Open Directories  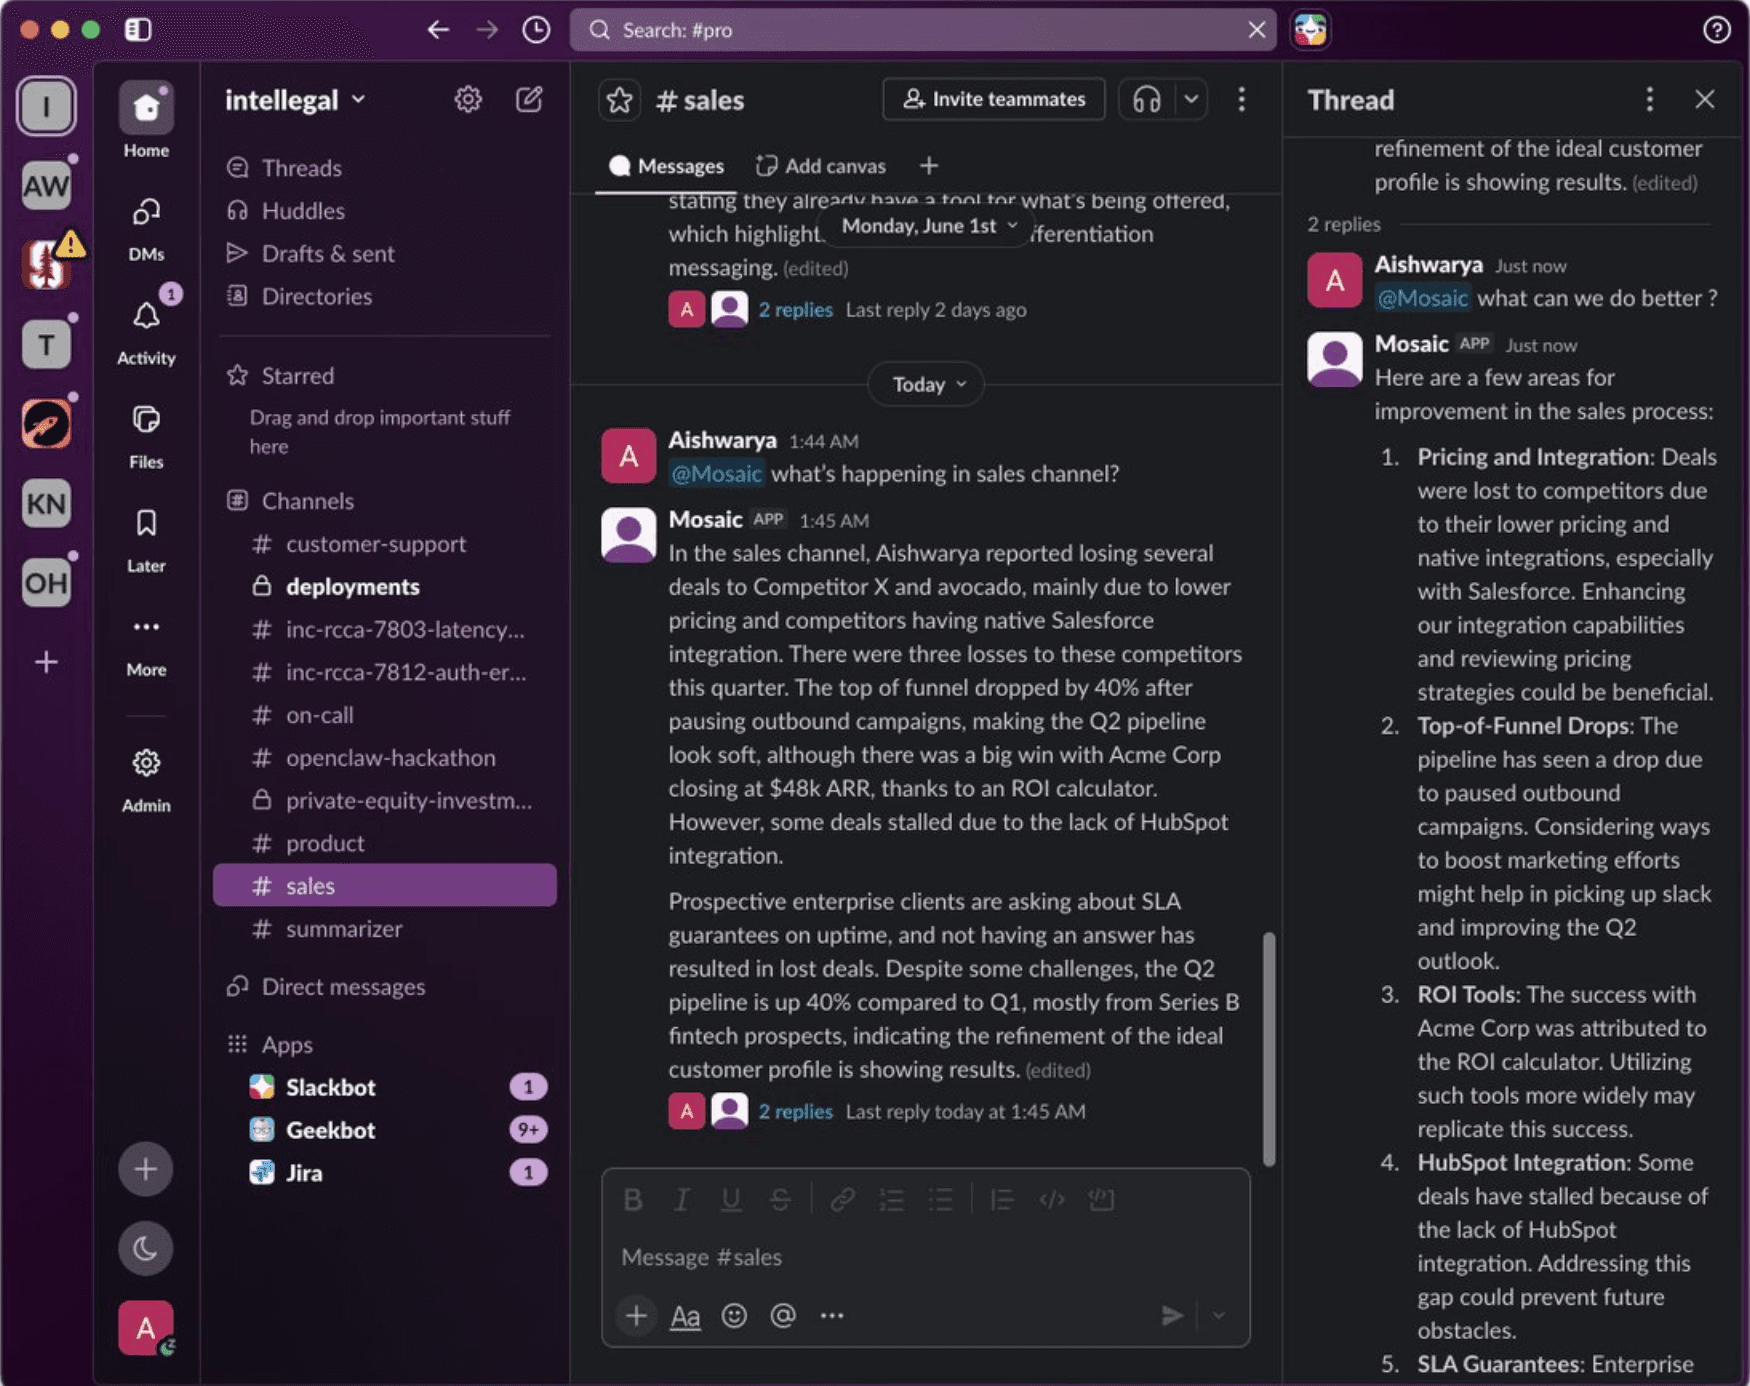pyautogui.click(x=385, y=297)
